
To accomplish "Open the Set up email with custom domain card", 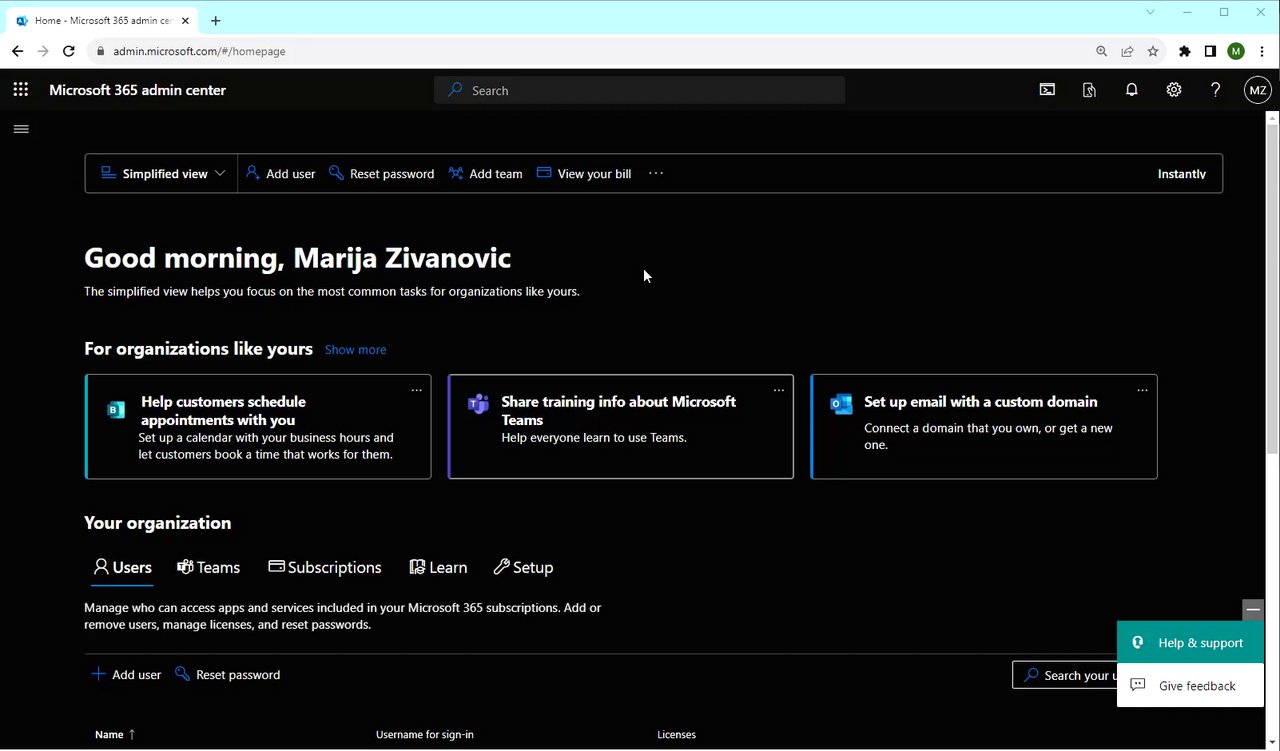I will tap(984, 427).
